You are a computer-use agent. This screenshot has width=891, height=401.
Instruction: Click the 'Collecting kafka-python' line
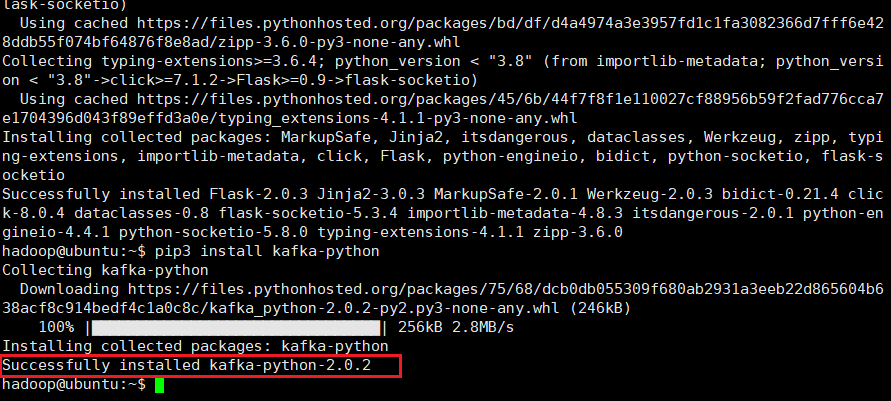pos(105,270)
